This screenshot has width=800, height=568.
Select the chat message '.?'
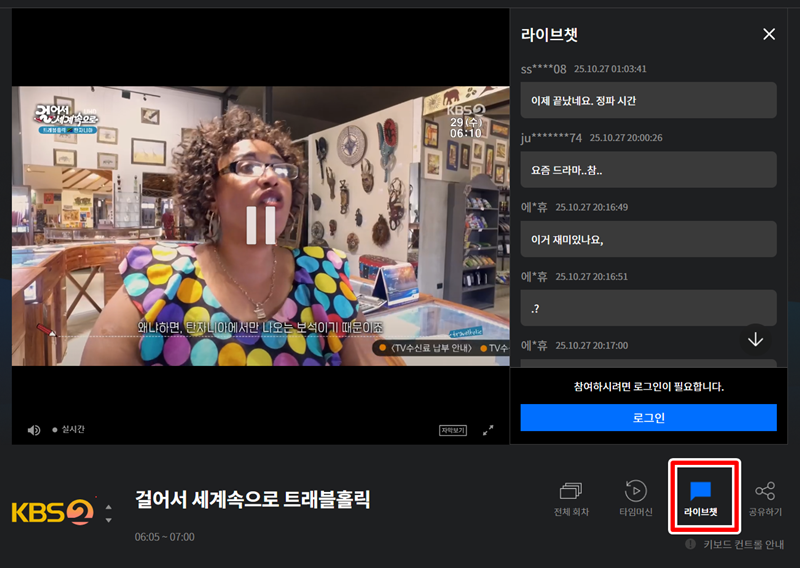(x=648, y=308)
